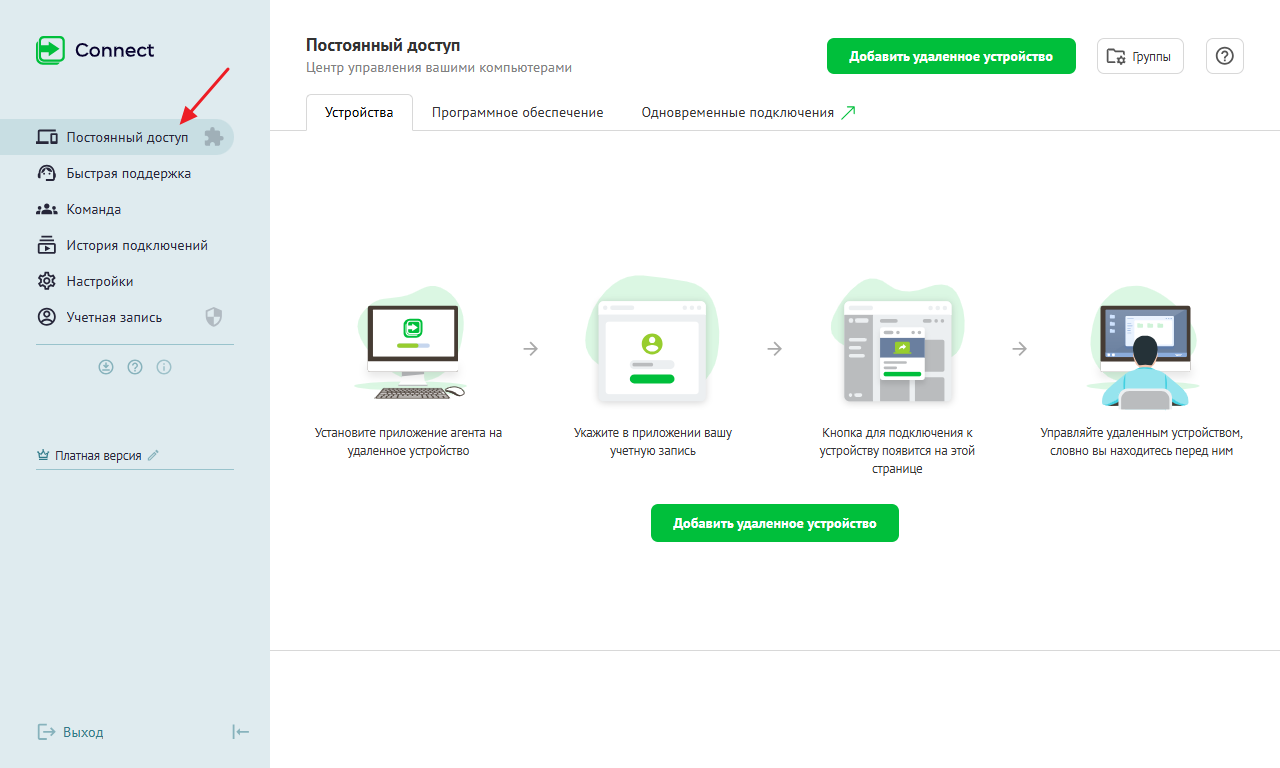Open История подключений
The width and height of the screenshot is (1280, 768).
point(136,245)
